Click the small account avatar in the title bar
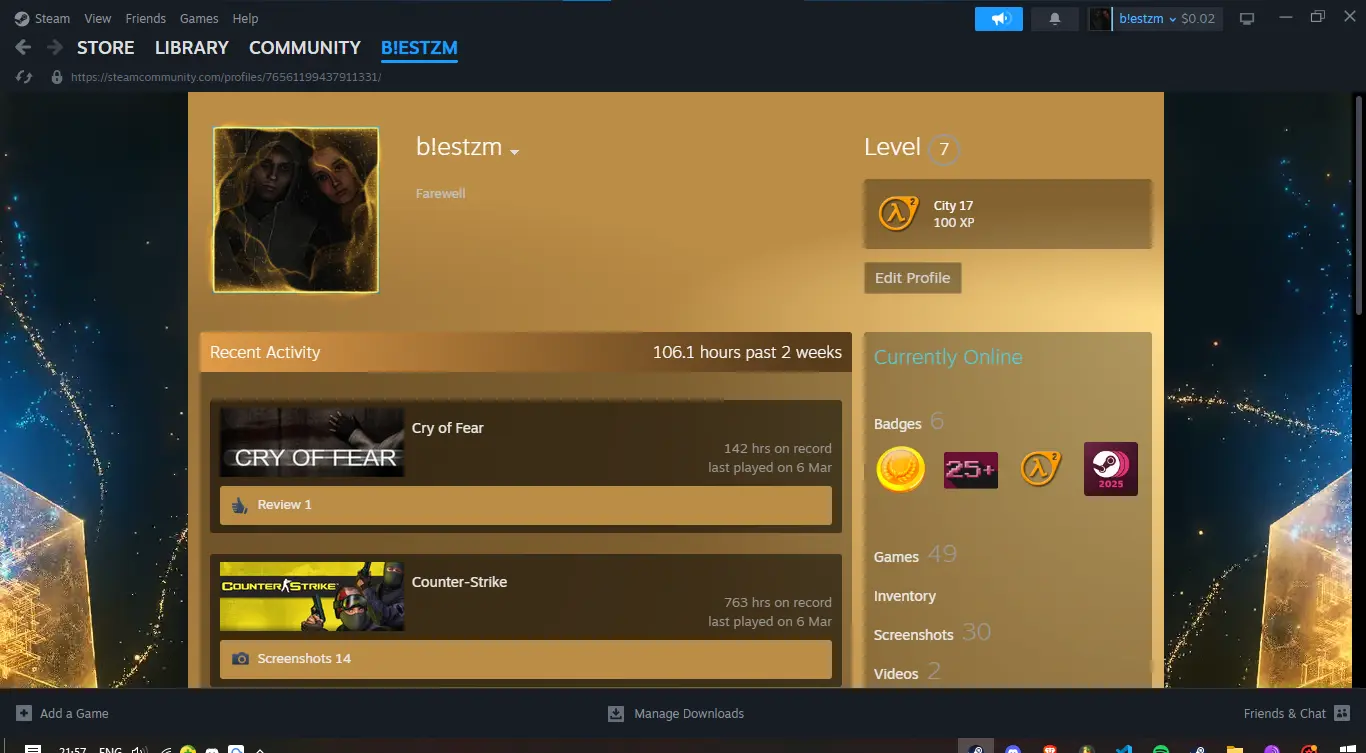 pos(1100,18)
